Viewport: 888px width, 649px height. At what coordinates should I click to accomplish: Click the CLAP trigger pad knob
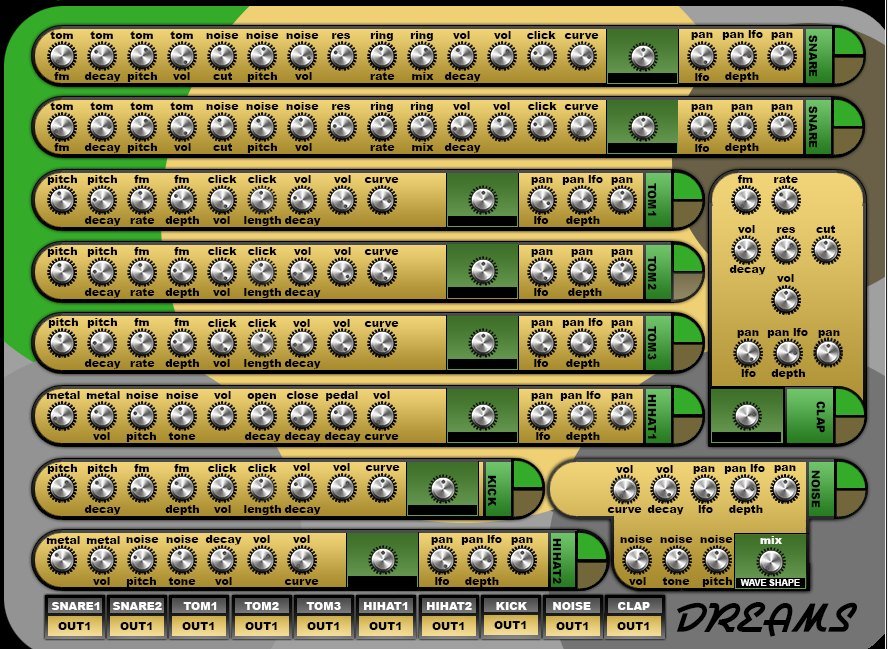pyautogui.click(x=746, y=416)
